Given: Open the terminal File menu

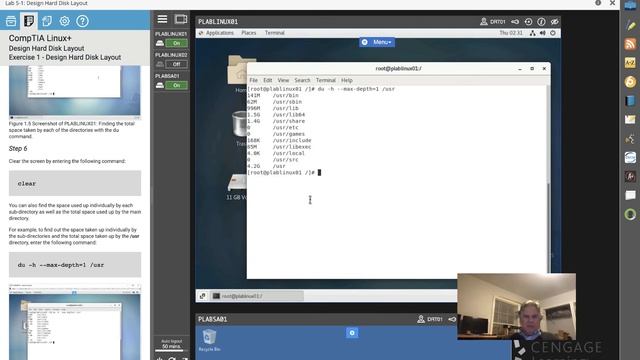Looking at the screenshot, I should click(x=253, y=80).
